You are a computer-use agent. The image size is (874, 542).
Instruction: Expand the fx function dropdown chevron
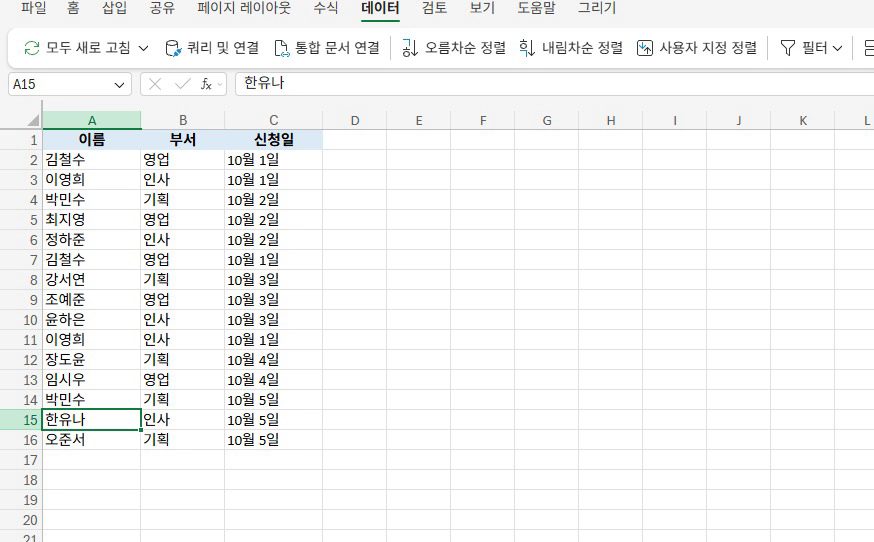click(x=220, y=85)
